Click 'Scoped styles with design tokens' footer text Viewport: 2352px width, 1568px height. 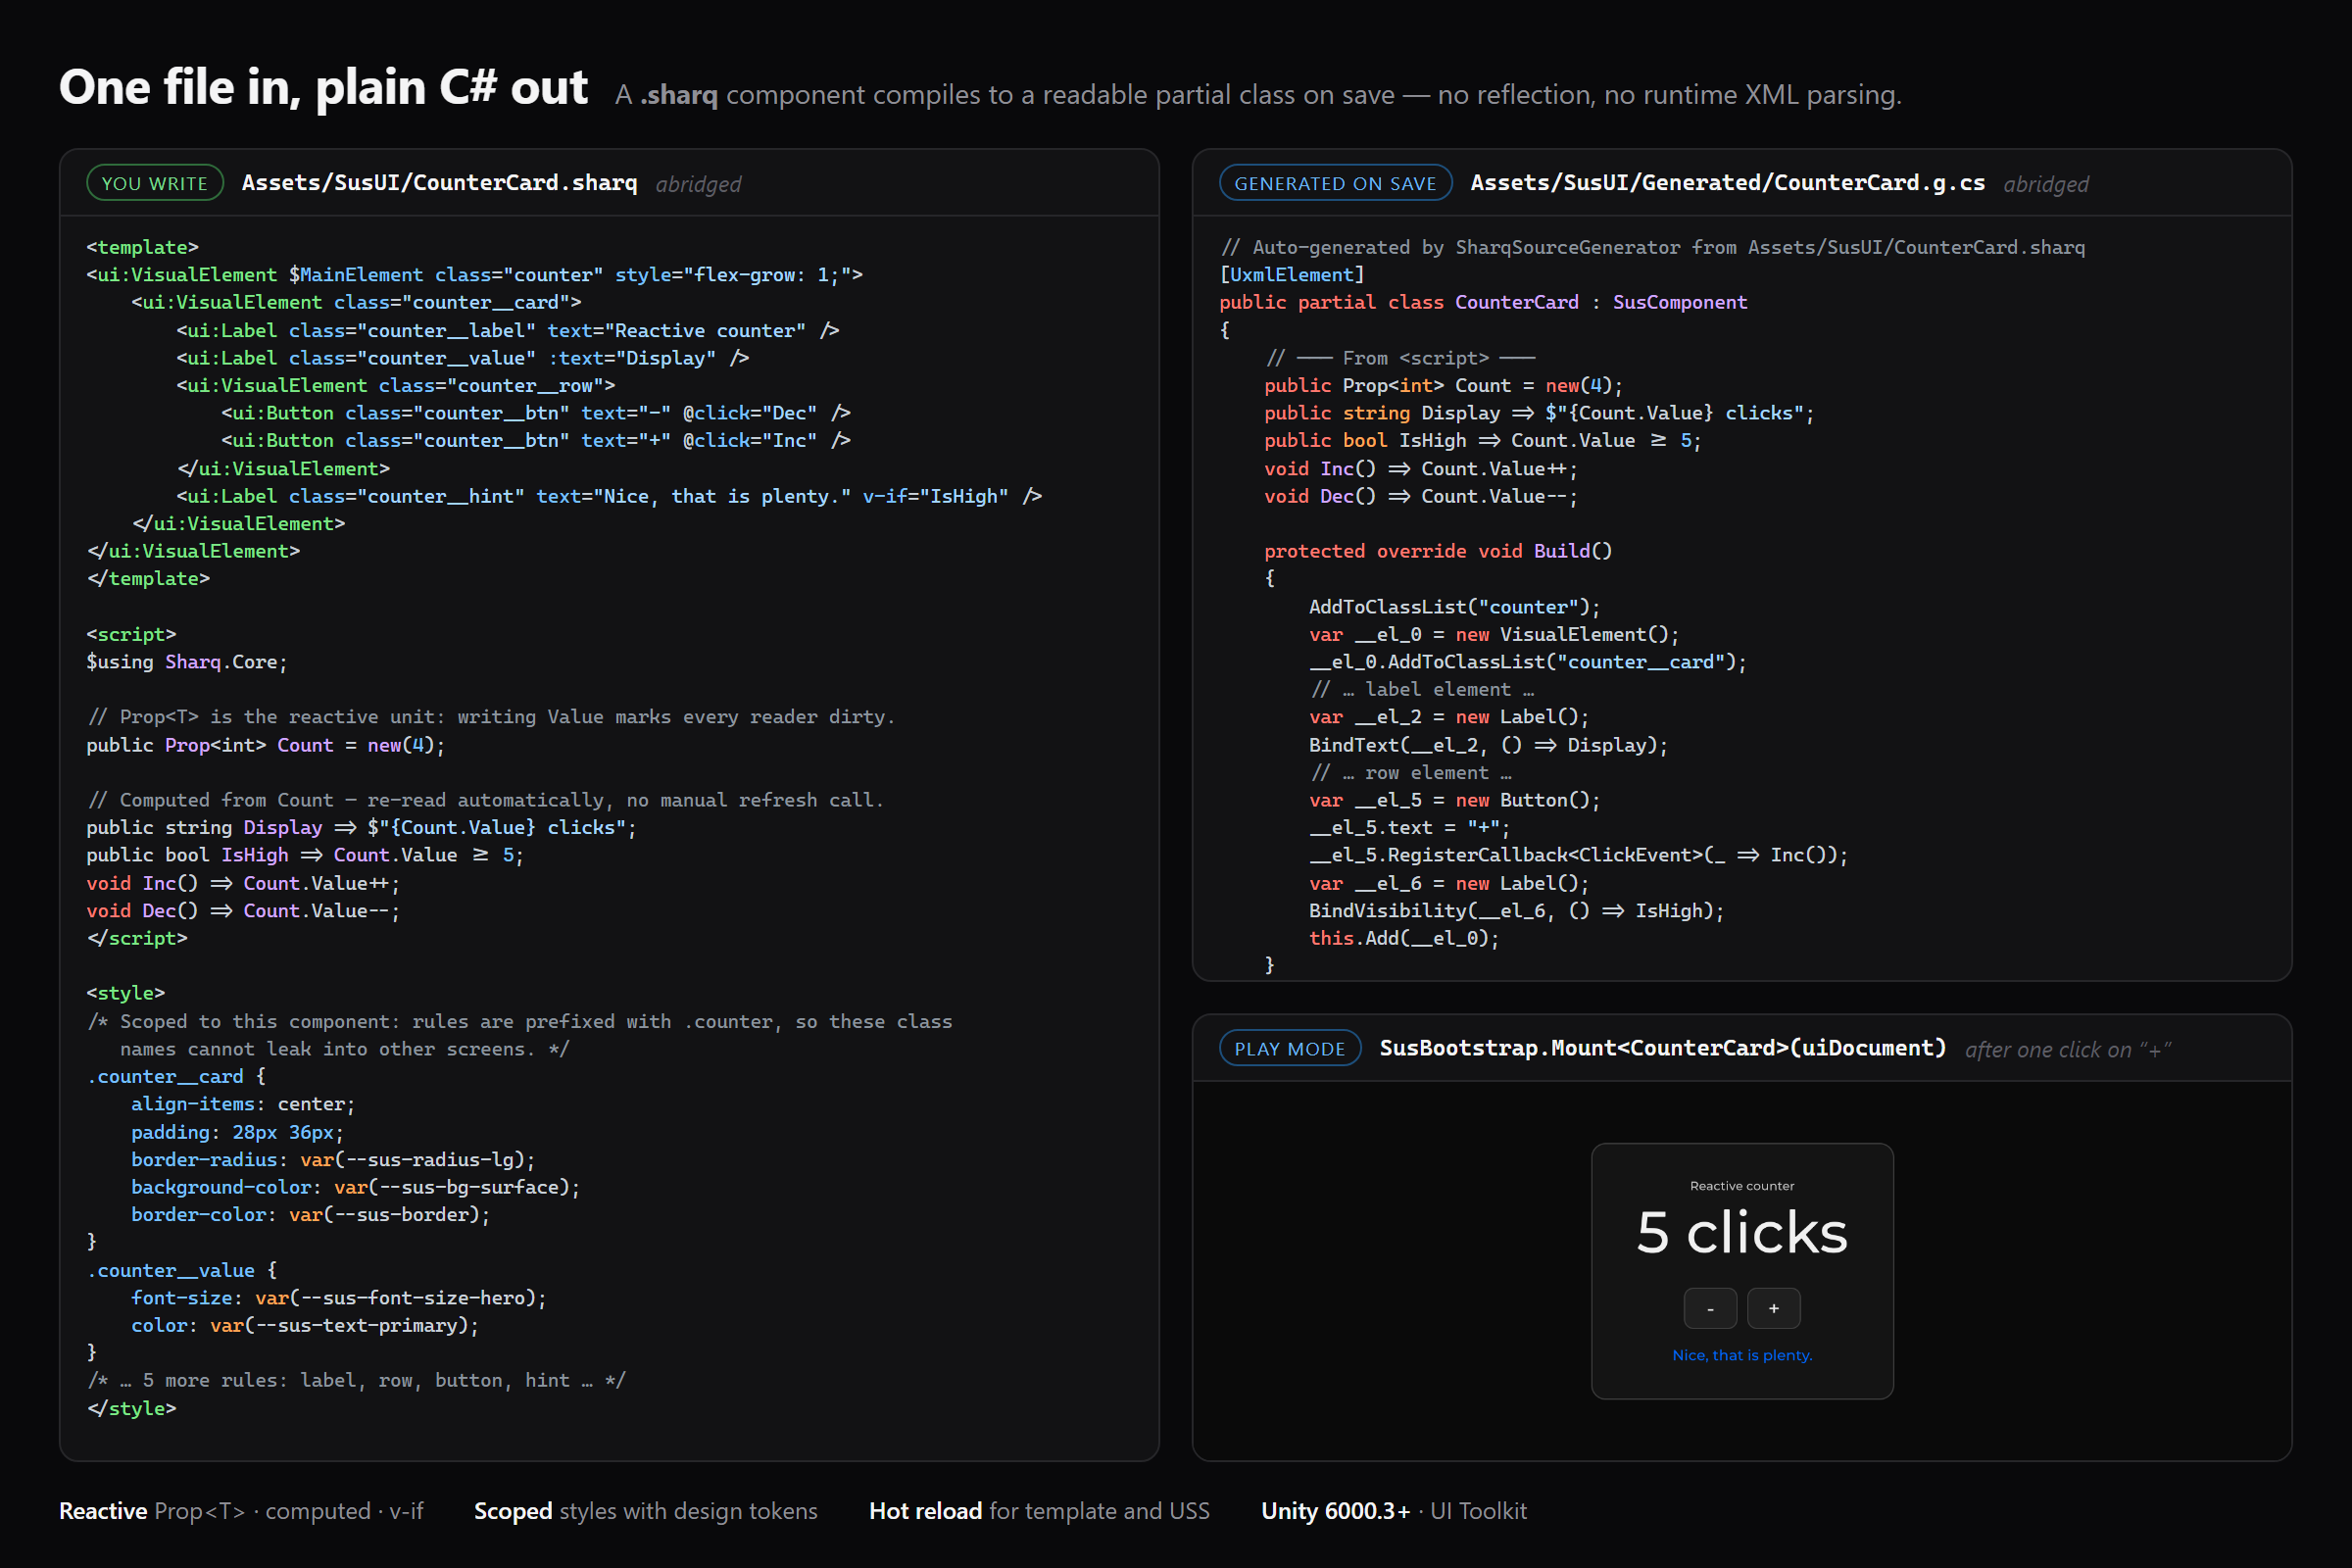pyautogui.click(x=646, y=1511)
